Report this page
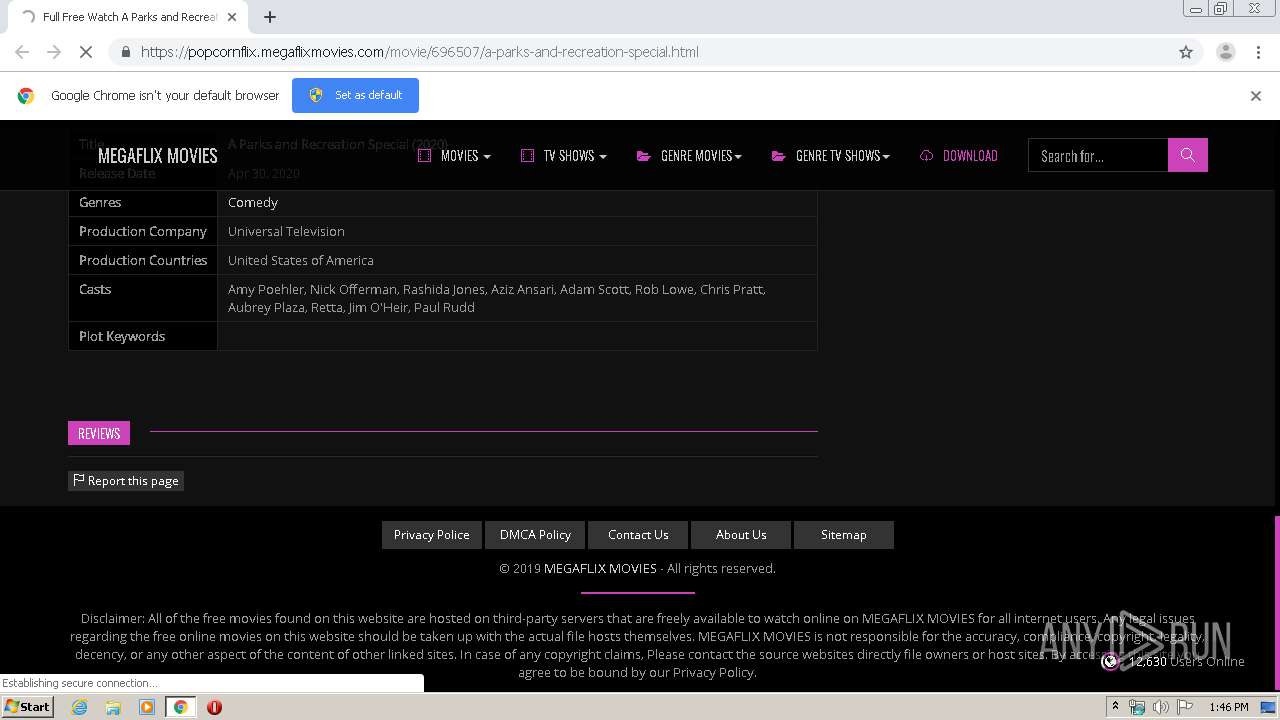 (126, 481)
